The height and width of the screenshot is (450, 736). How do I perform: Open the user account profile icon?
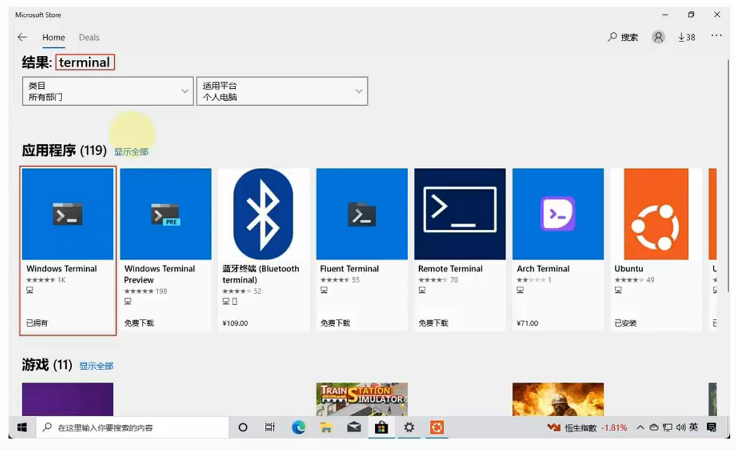tap(658, 37)
